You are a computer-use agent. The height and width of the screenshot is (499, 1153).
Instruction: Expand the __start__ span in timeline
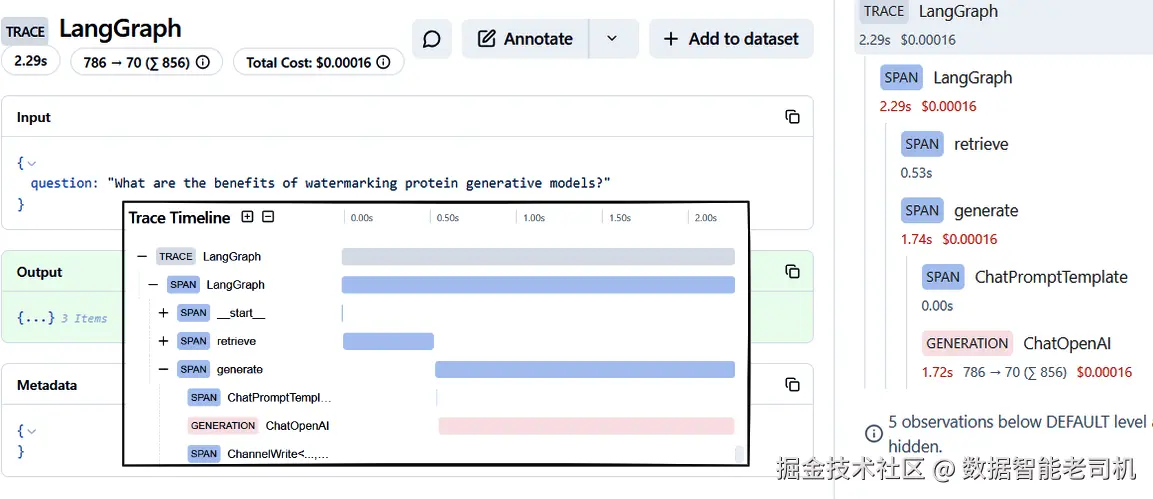click(x=163, y=313)
